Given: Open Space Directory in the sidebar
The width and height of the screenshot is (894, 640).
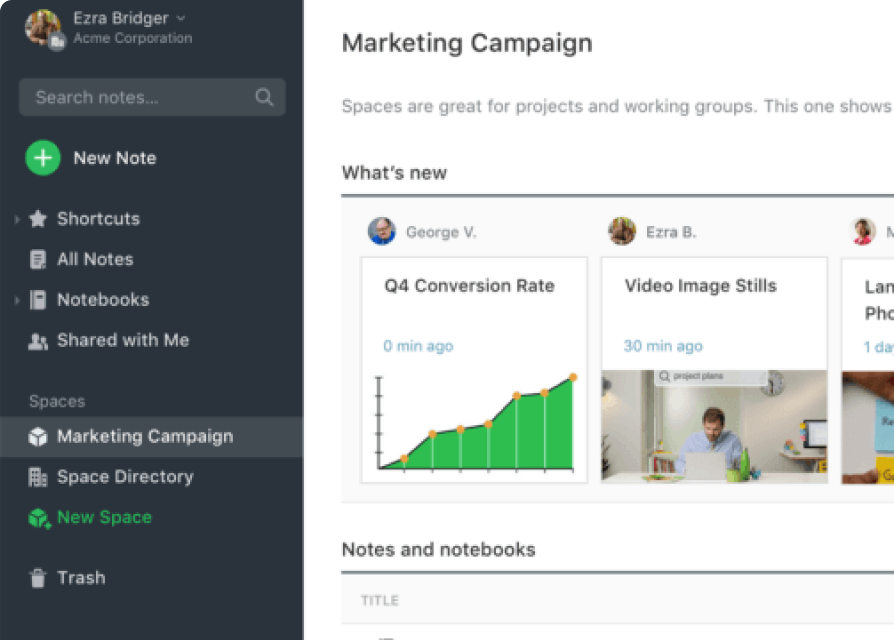Looking at the screenshot, I should coord(125,477).
